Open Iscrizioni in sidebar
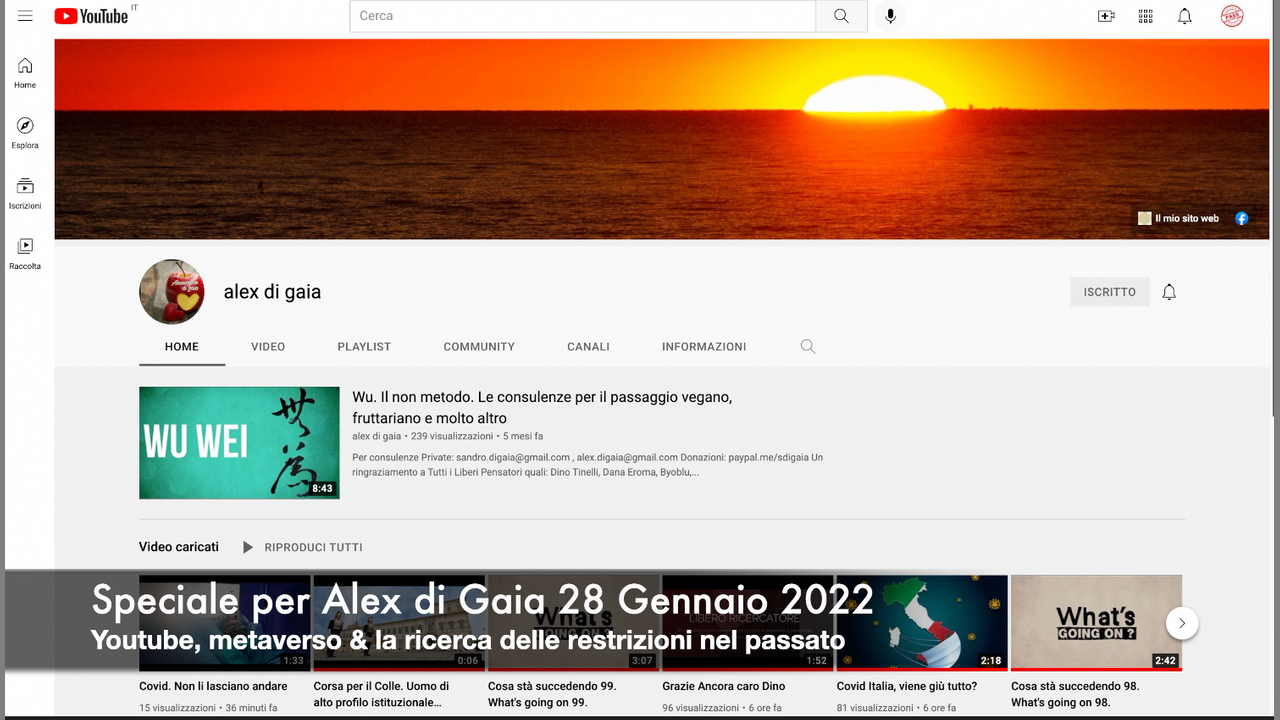The image size is (1280, 720). [25, 192]
